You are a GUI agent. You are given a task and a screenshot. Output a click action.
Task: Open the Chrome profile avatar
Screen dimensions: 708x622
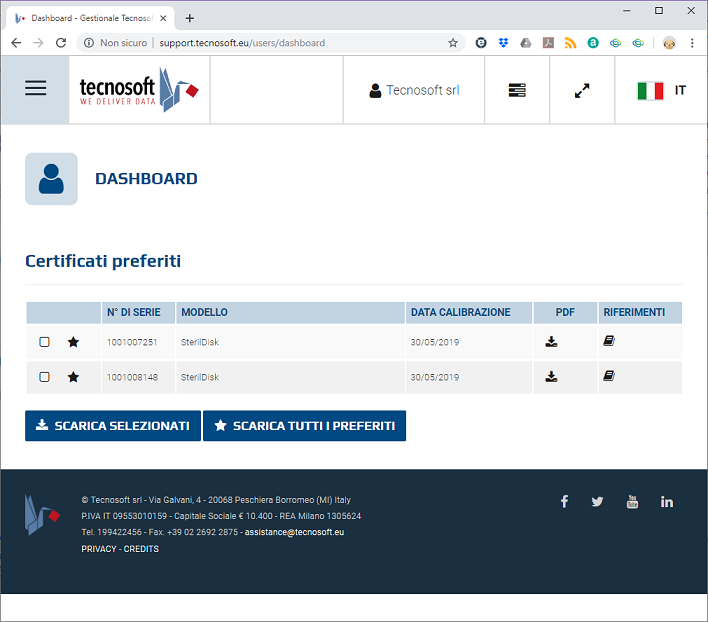669,43
